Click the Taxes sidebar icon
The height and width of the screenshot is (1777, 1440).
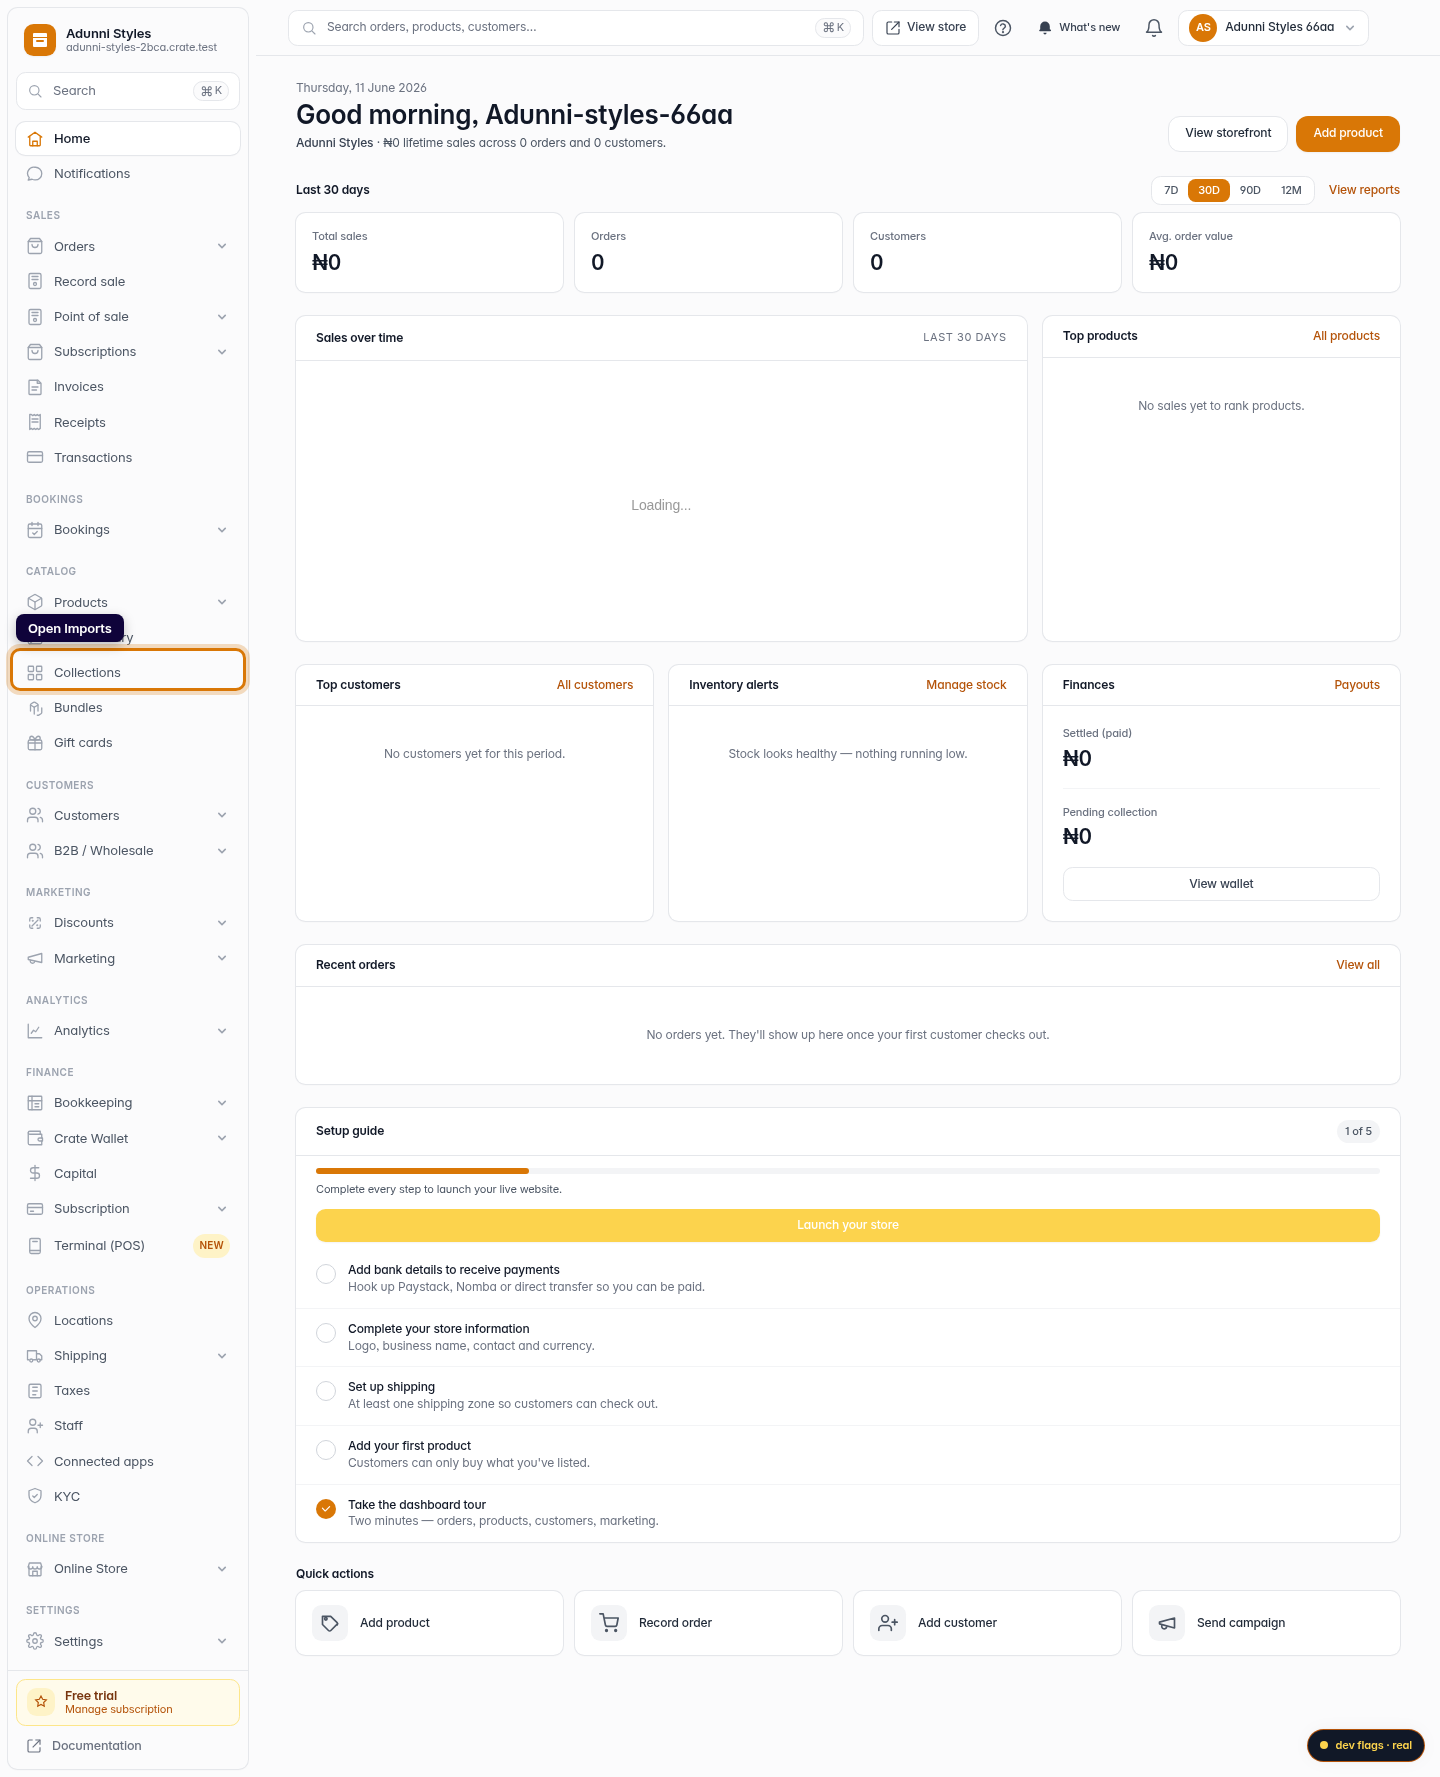pos(35,1391)
